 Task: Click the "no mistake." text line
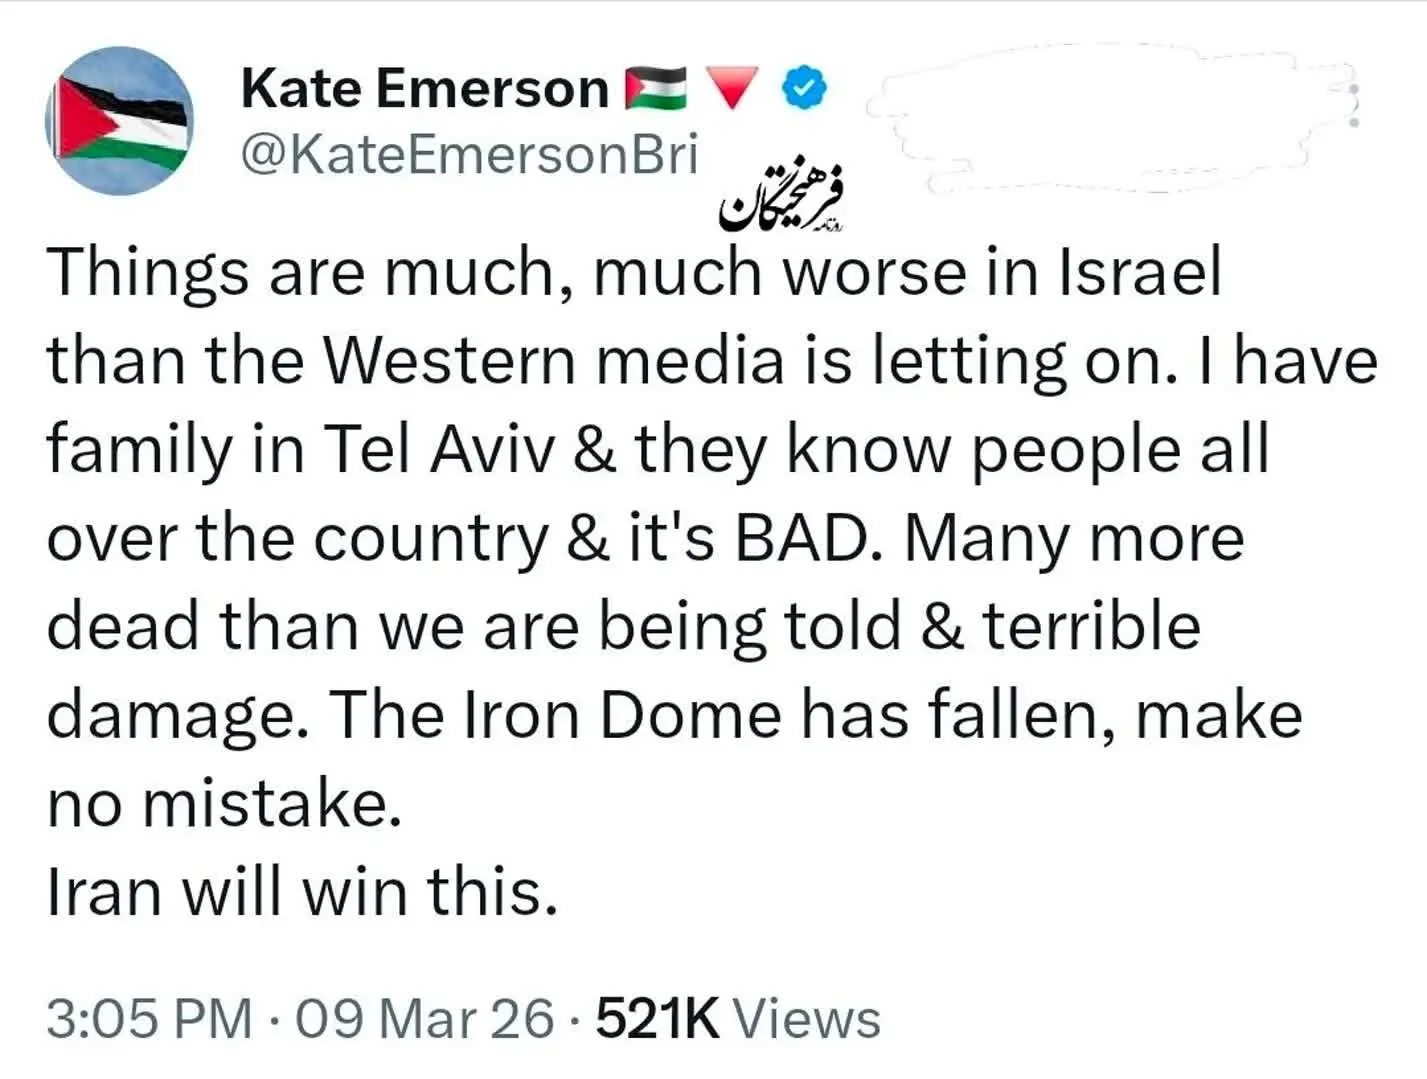(x=225, y=804)
